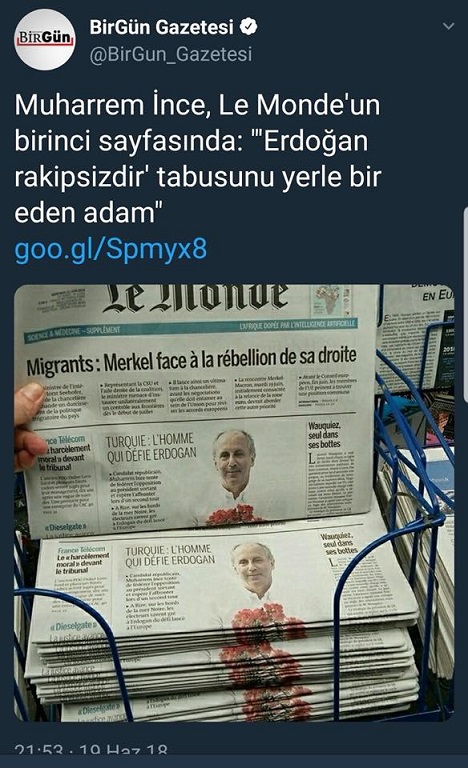The image size is (468, 768).
Task: Expand the tweet options chevron
Action: (x=448, y=26)
